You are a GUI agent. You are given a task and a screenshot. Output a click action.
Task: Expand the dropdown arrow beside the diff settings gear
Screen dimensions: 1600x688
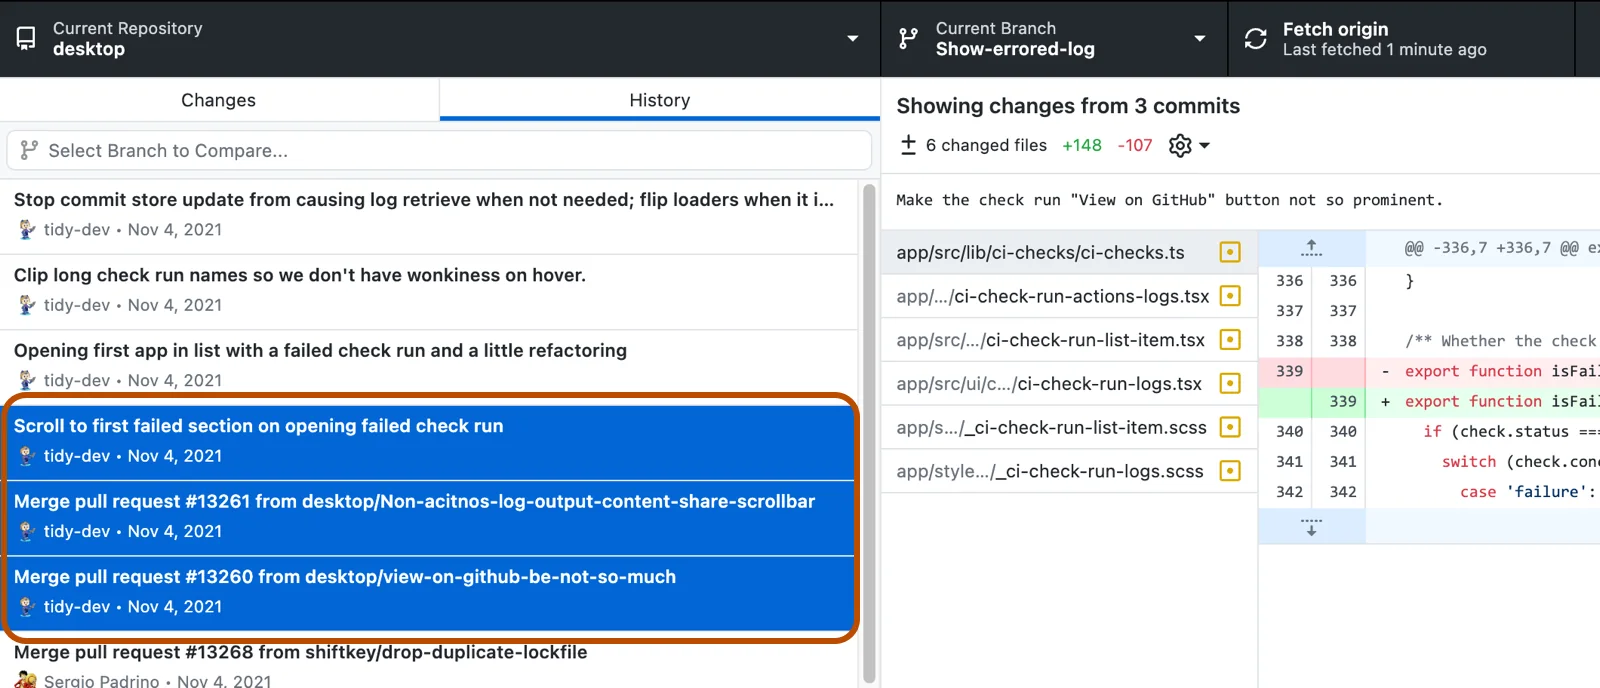[x=1204, y=145]
